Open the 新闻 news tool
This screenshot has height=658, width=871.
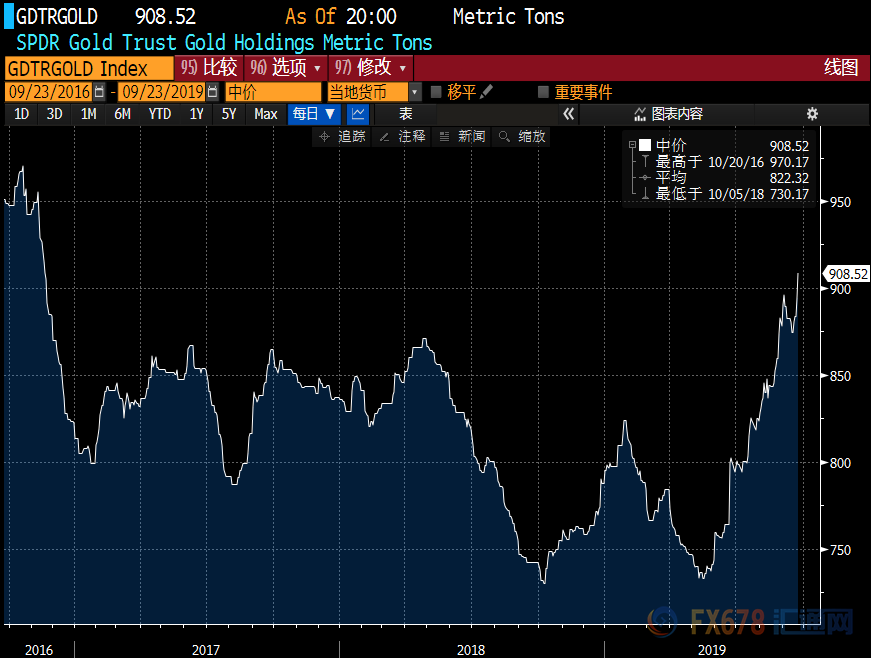(462, 137)
